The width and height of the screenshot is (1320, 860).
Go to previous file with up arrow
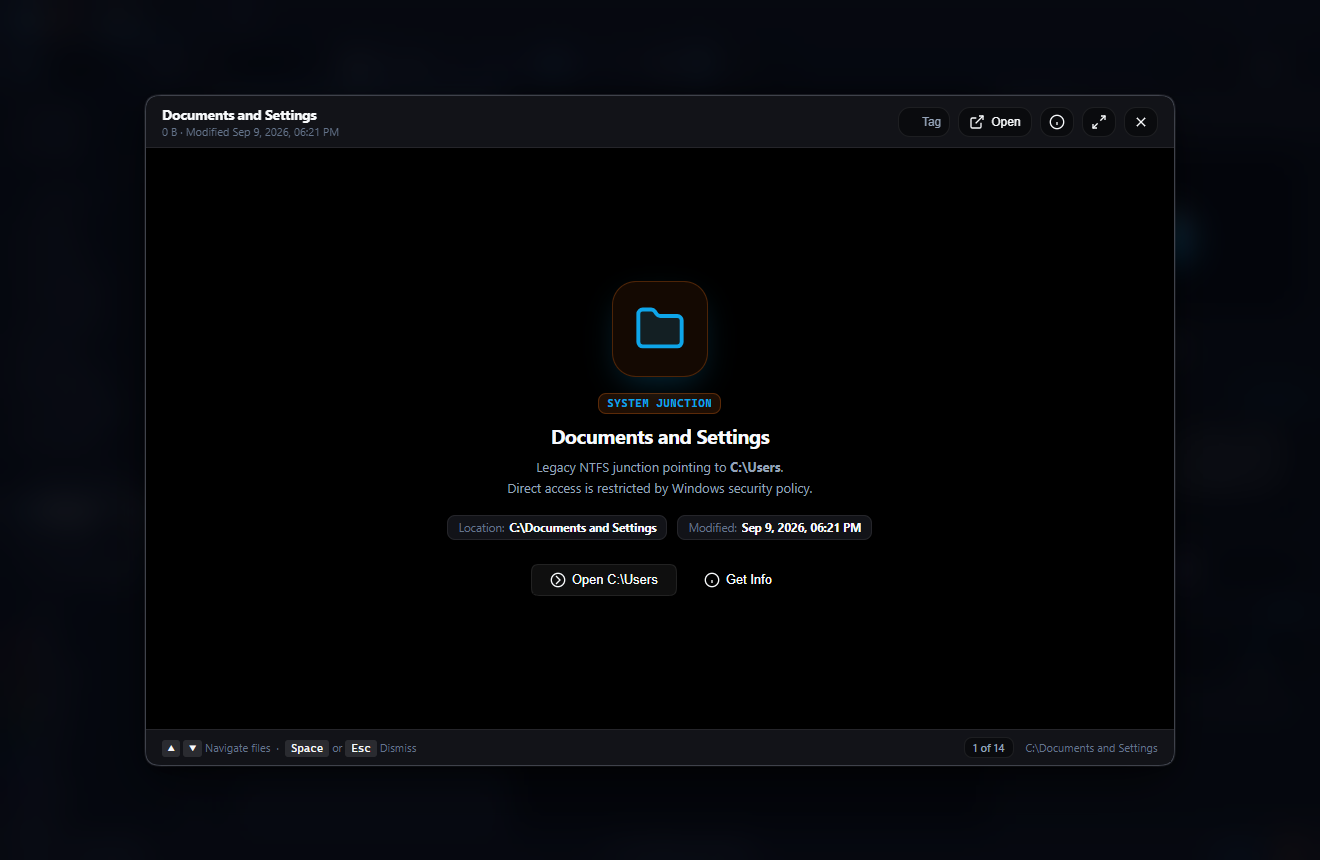pos(171,748)
